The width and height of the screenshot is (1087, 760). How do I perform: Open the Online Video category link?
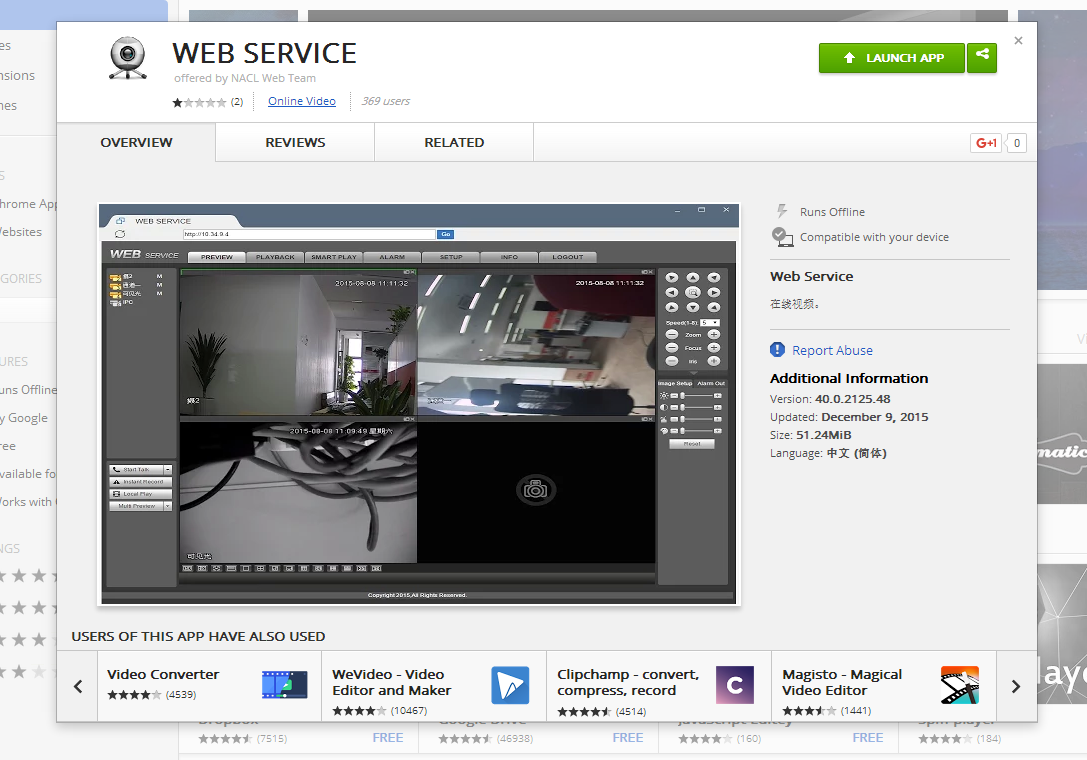coord(302,101)
